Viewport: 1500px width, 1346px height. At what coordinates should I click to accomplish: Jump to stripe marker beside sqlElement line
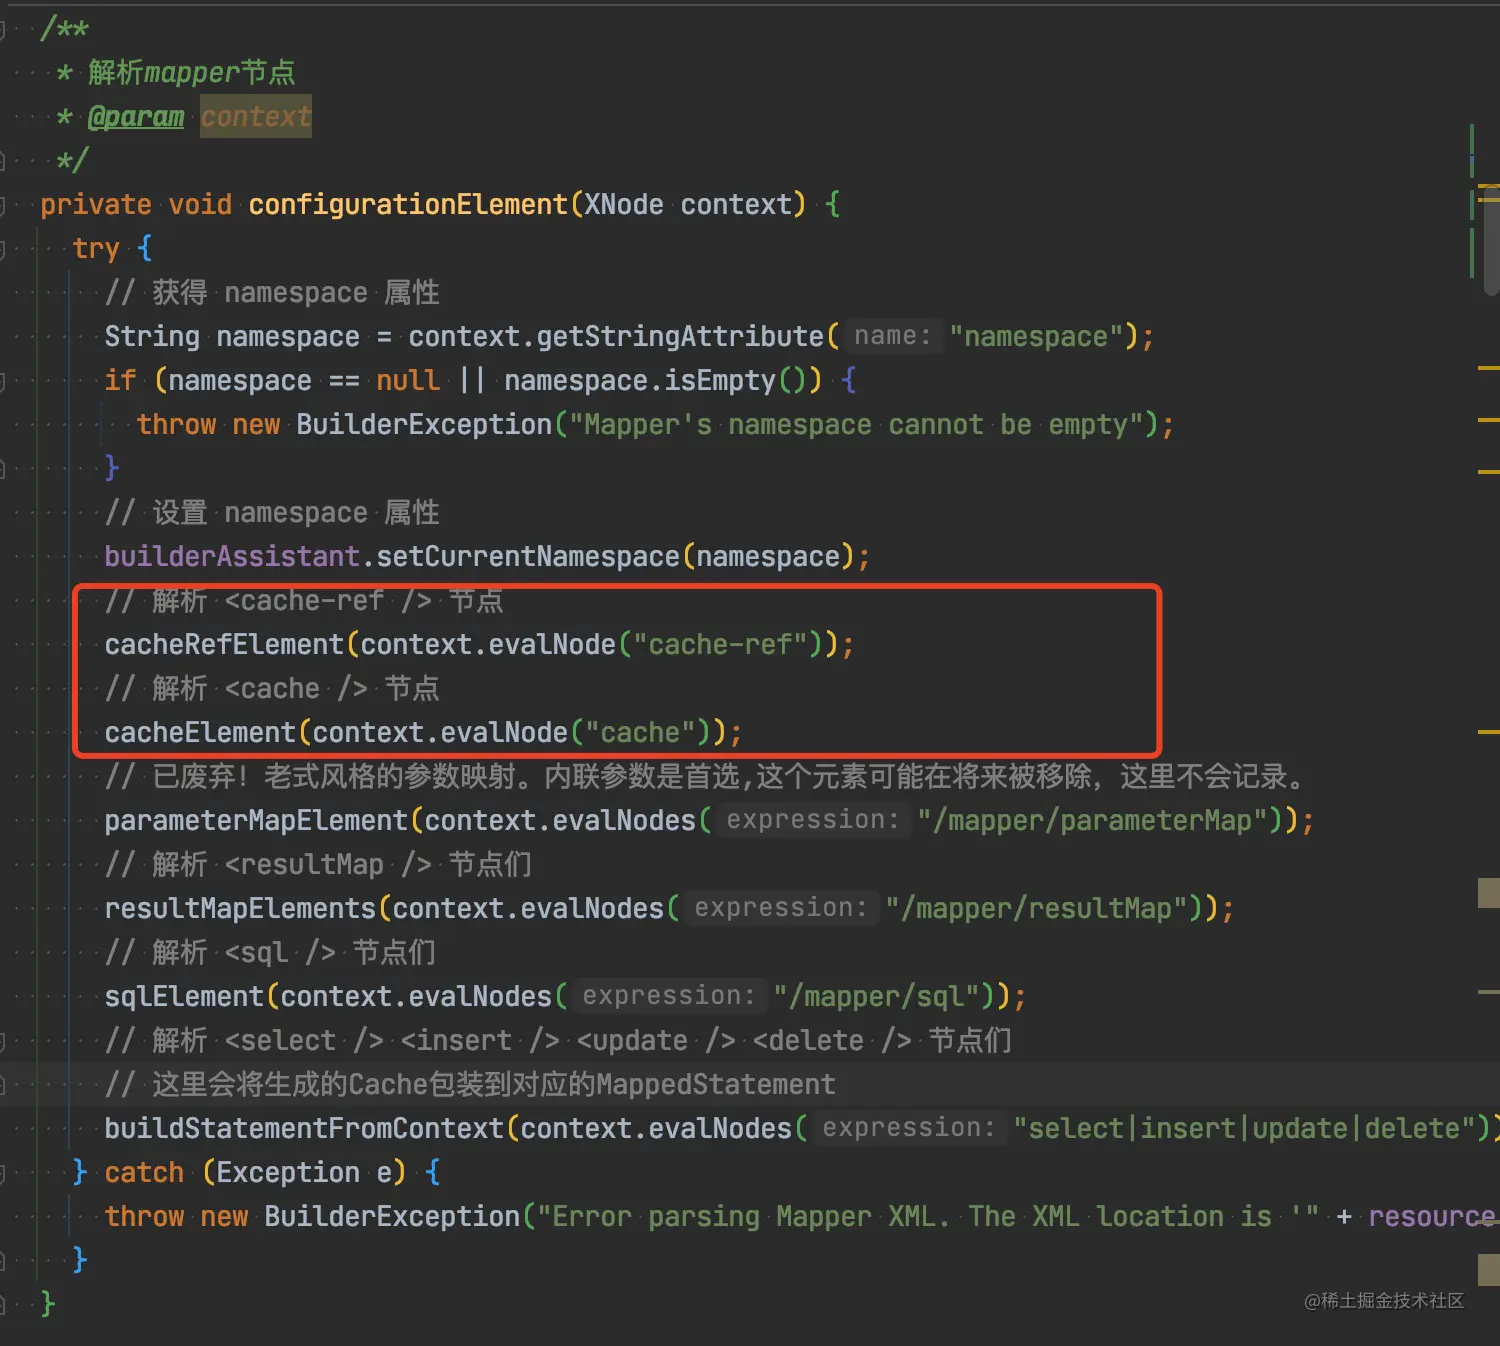coord(1488,992)
